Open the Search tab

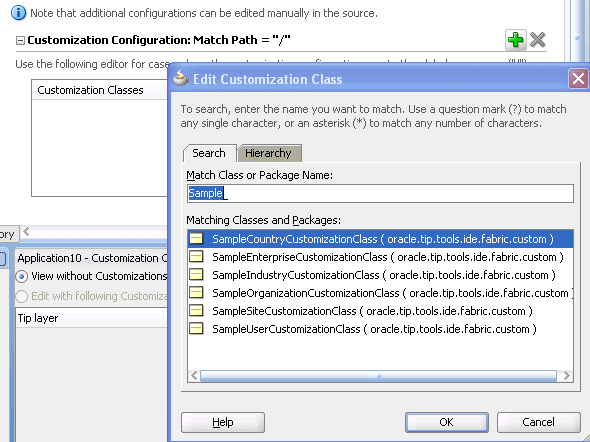(209, 153)
